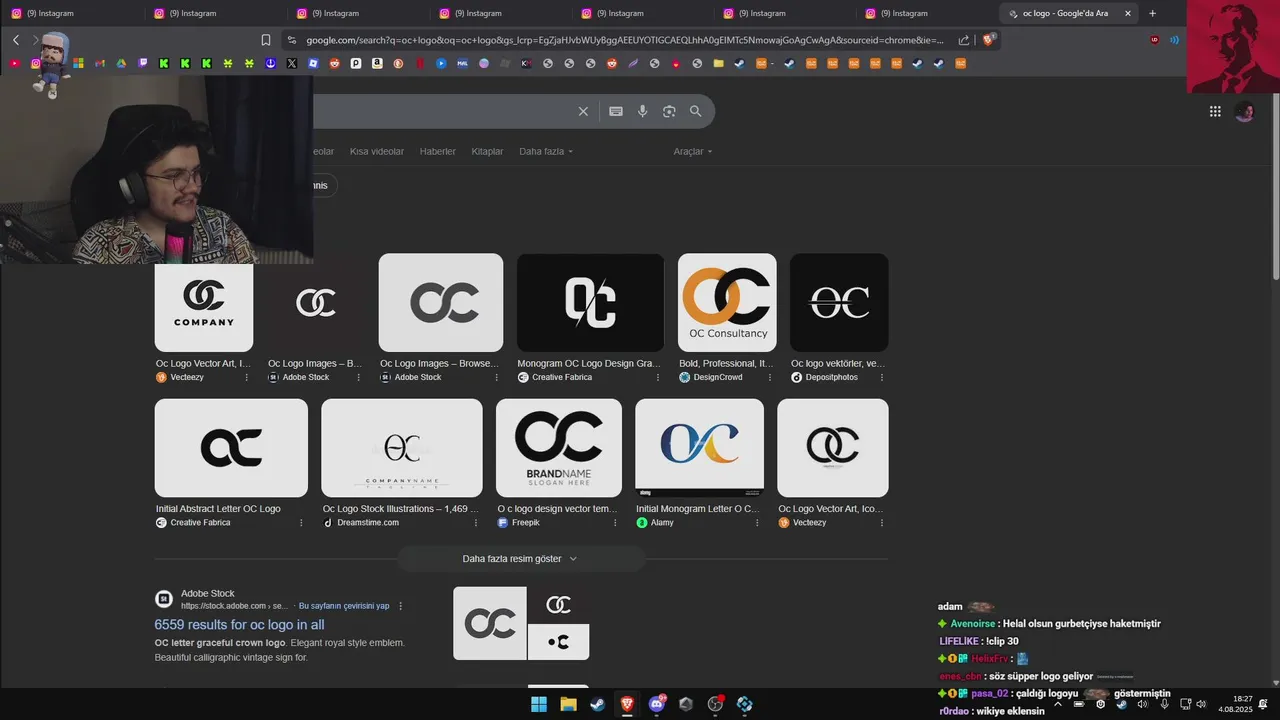
Task: Open the Google apps grid
Action: tap(1215, 112)
